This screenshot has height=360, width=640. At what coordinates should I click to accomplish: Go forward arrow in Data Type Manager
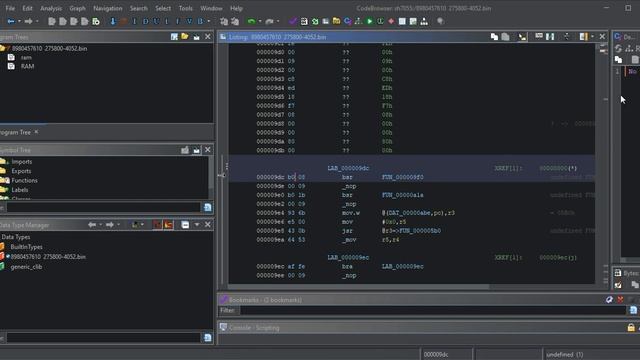[x=109, y=224]
